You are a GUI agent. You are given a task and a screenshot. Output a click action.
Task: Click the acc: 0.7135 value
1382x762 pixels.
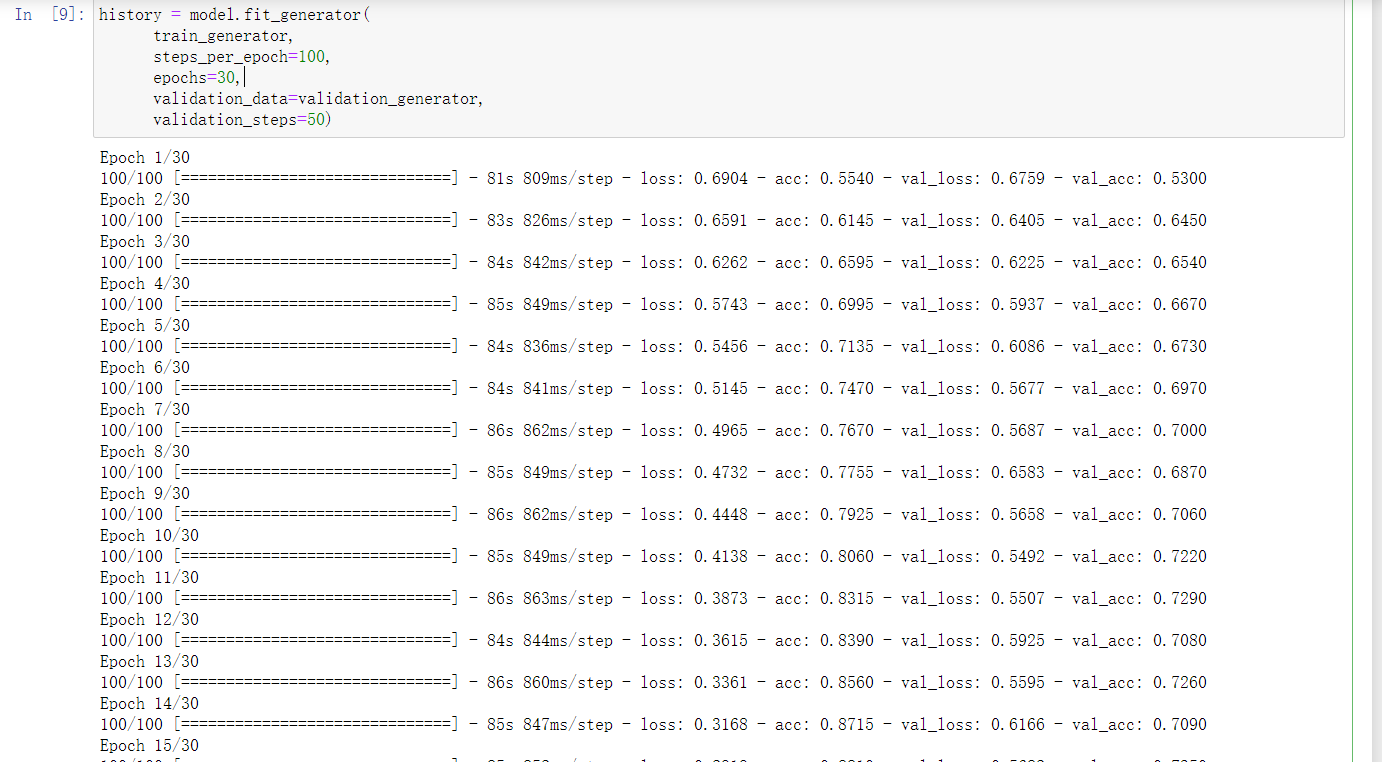(824, 347)
